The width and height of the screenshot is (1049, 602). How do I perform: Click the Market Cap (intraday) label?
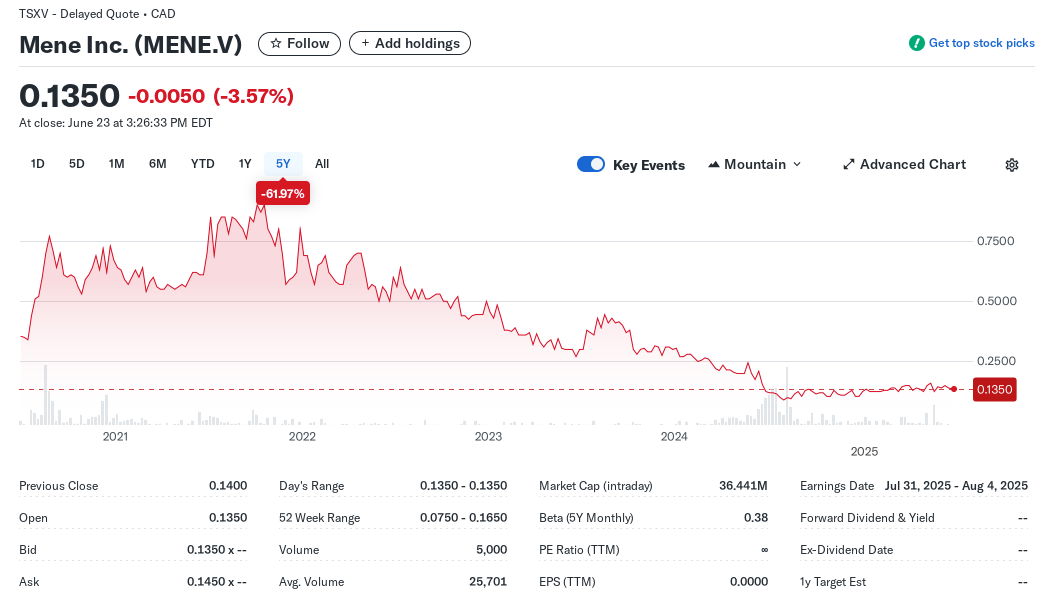(595, 486)
